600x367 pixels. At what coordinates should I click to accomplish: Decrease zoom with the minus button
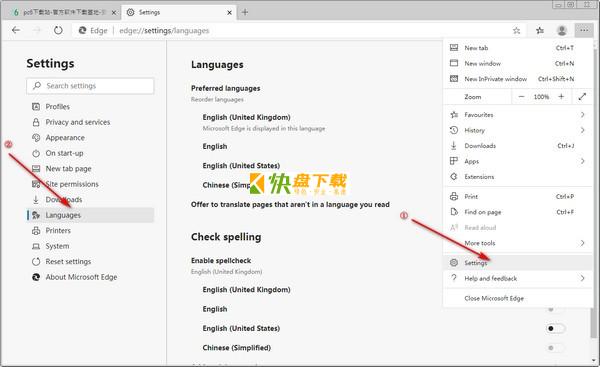pyautogui.click(x=521, y=97)
